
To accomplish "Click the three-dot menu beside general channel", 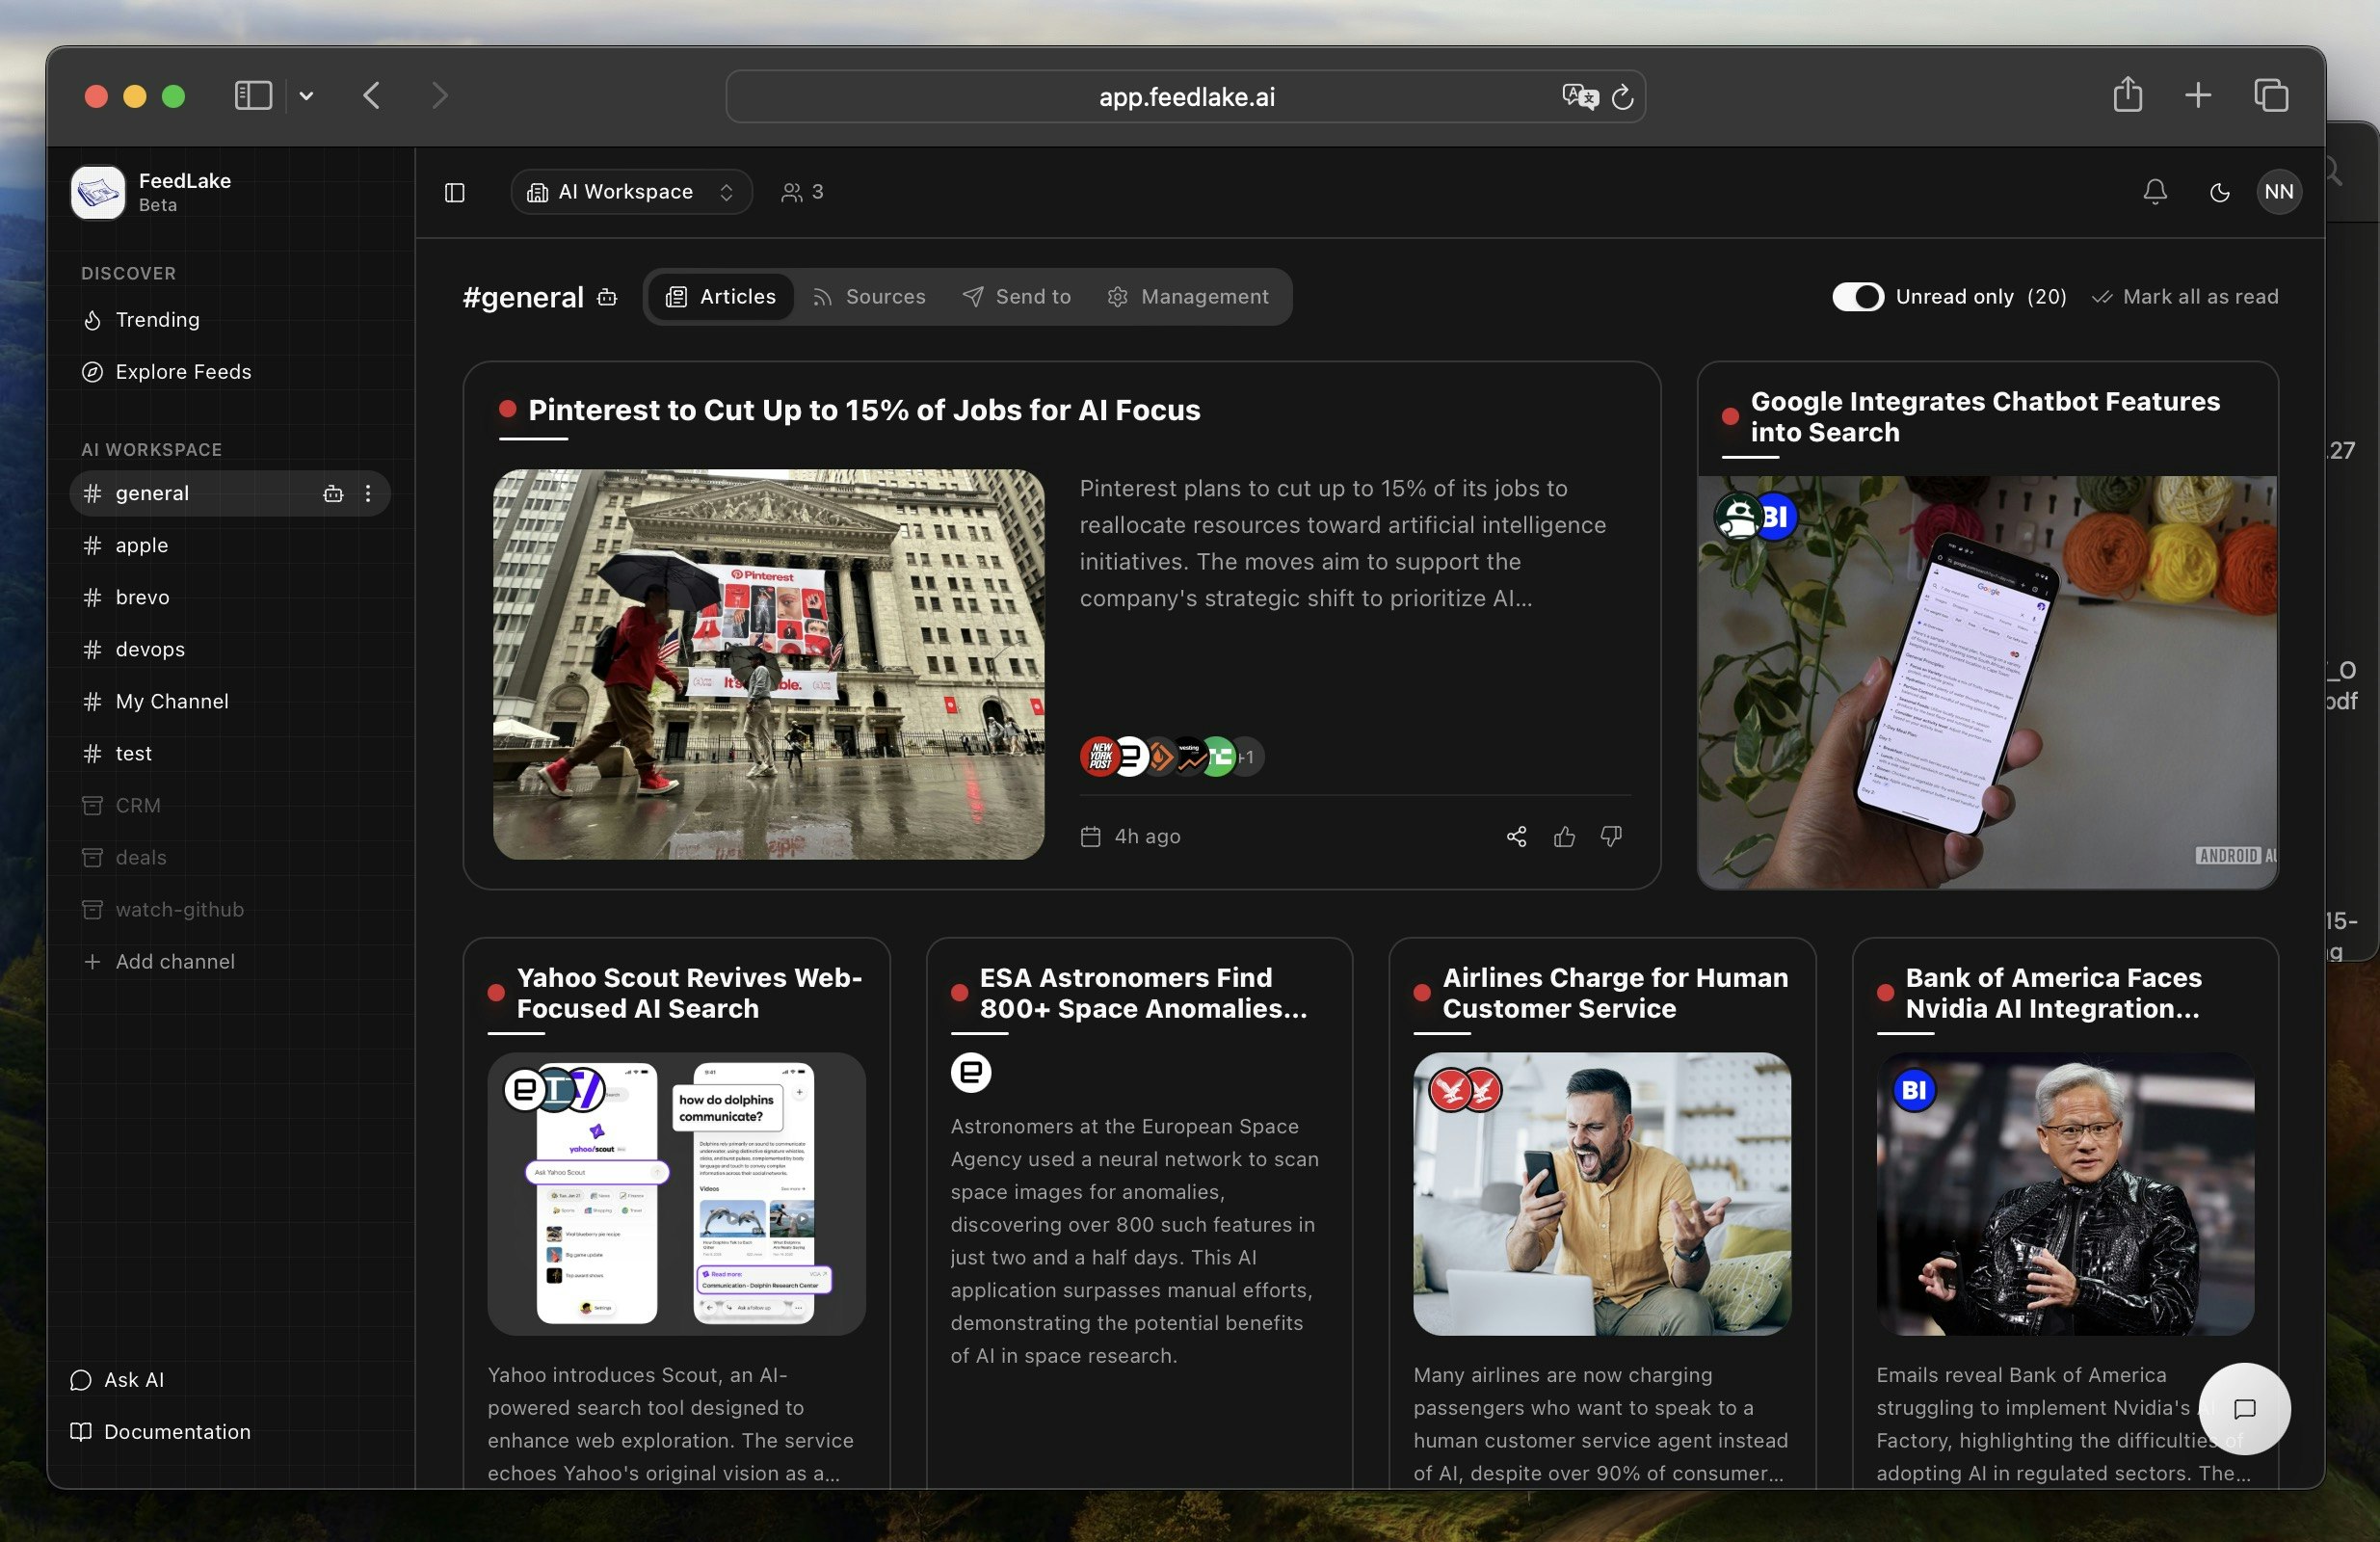I will (368, 493).
